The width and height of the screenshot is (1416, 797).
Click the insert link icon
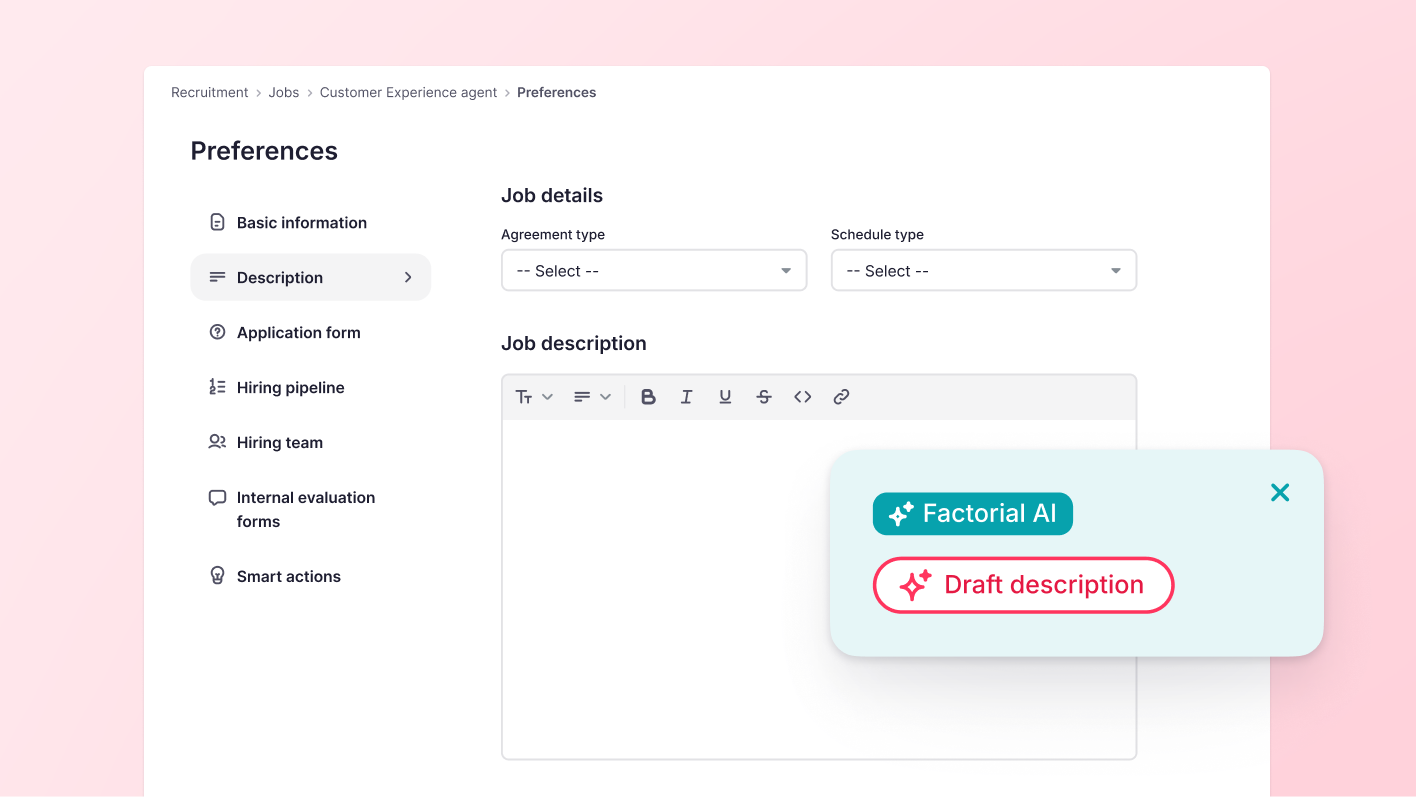(841, 397)
